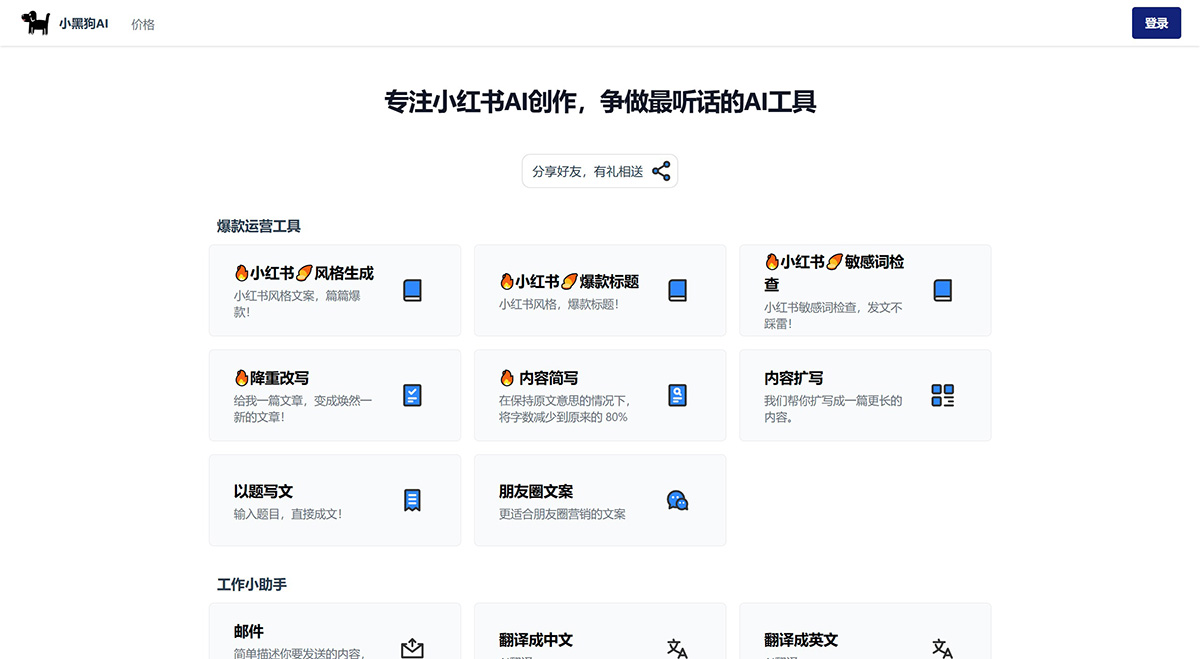
Task: Click the 登录 button at top right
Action: (1156, 22)
